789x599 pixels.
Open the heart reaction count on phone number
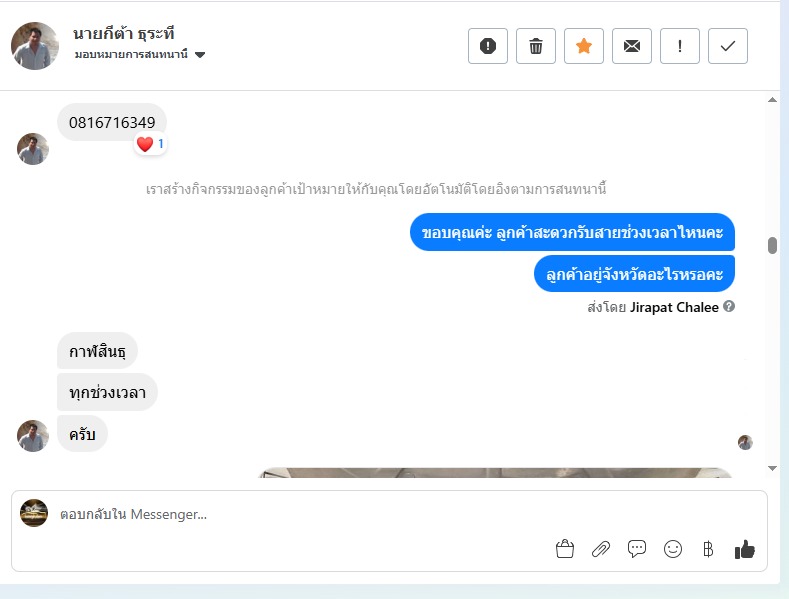pos(150,144)
